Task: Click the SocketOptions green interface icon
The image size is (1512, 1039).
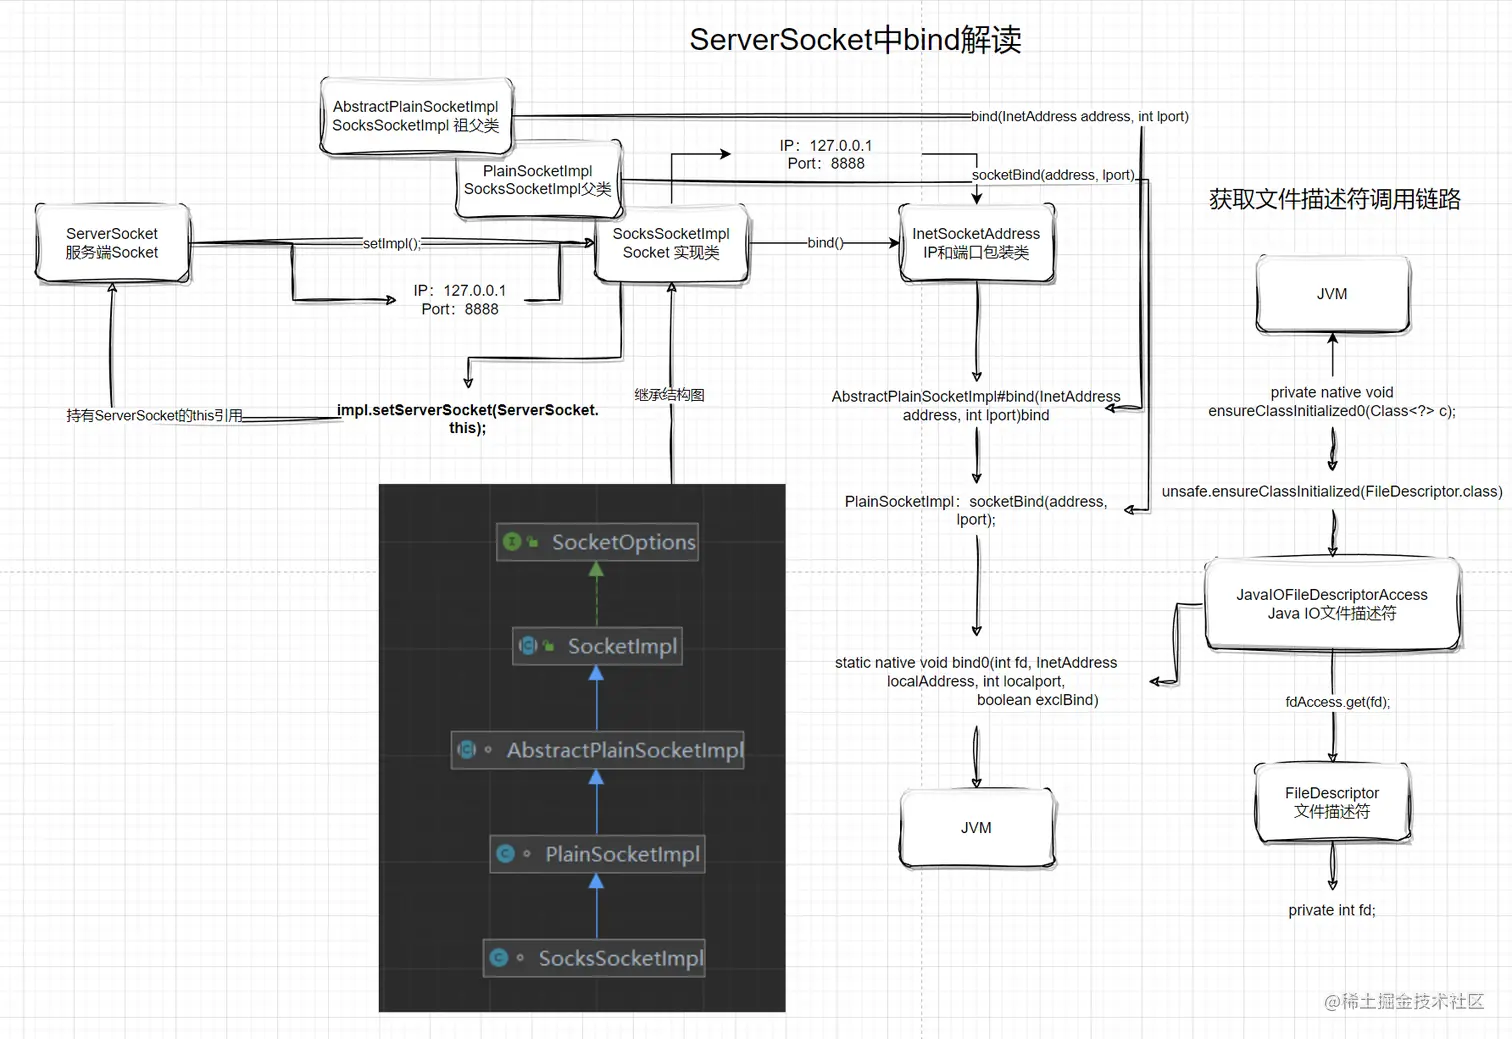Action: [511, 540]
